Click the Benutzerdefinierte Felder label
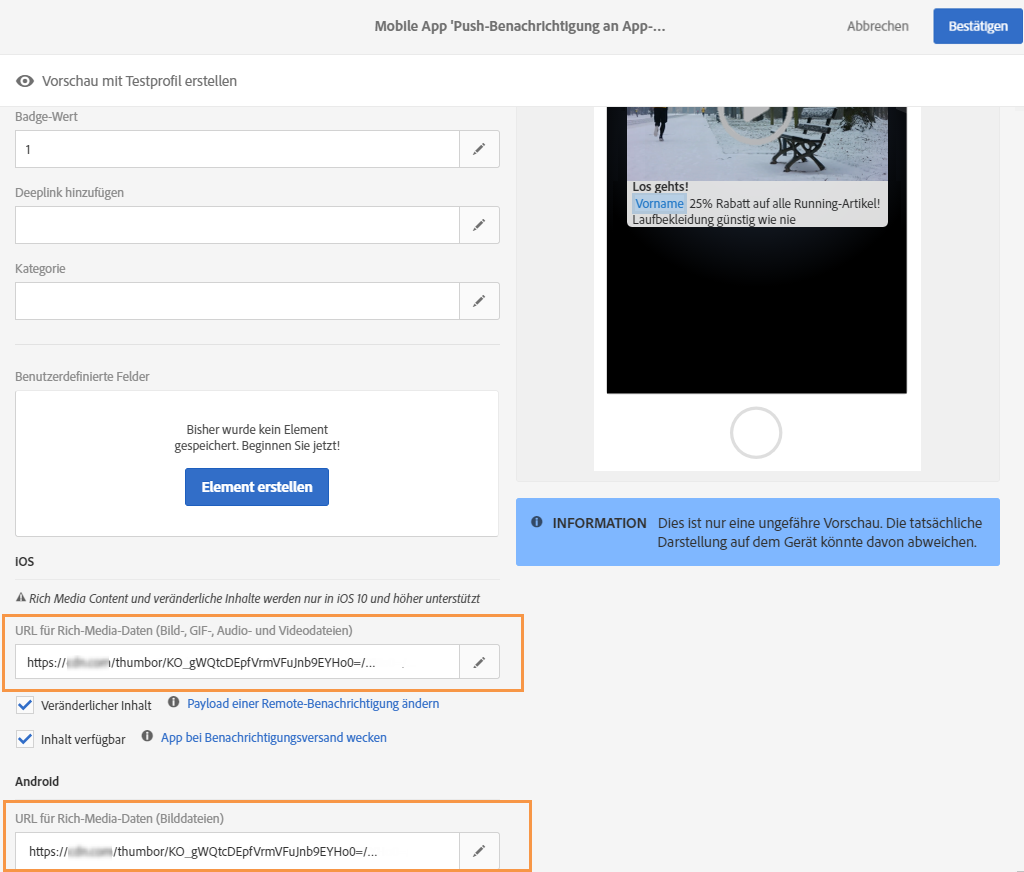 coord(82,377)
